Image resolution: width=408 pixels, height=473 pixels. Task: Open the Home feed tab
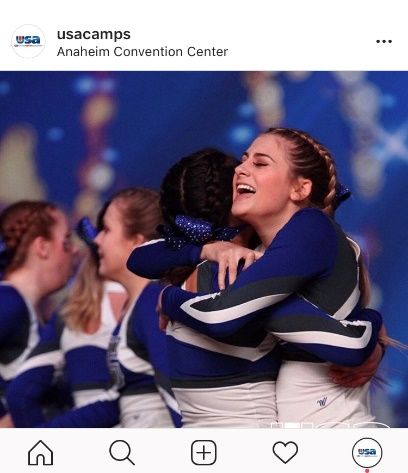pos(41,452)
